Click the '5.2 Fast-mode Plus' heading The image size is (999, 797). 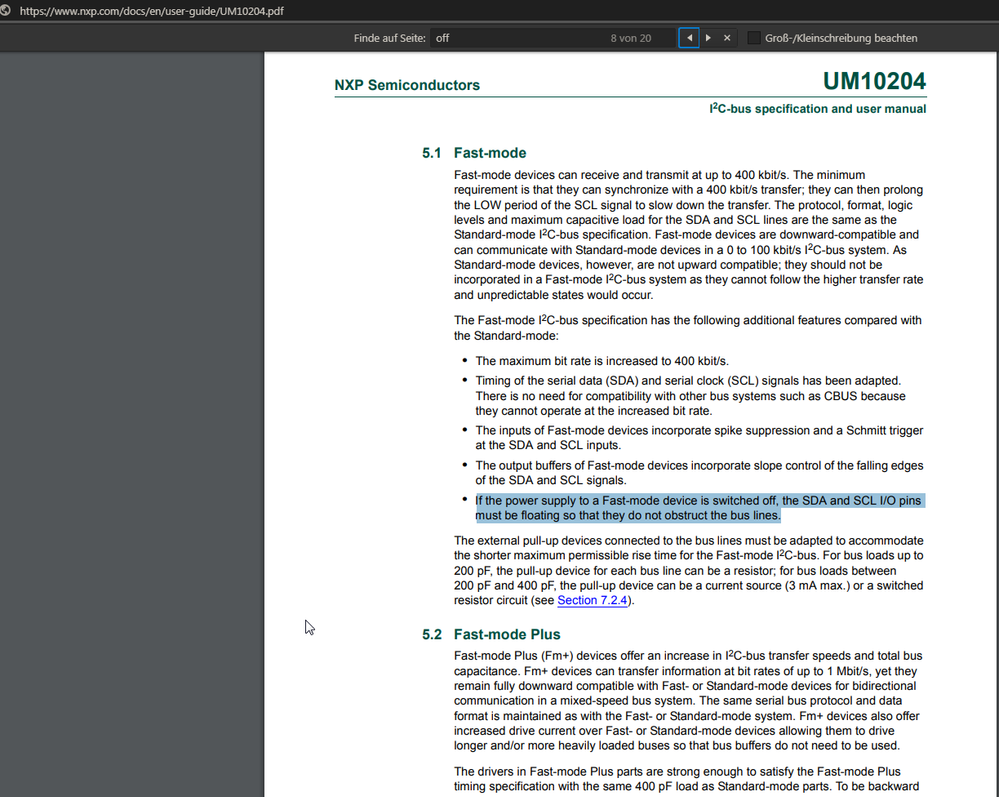coord(491,635)
